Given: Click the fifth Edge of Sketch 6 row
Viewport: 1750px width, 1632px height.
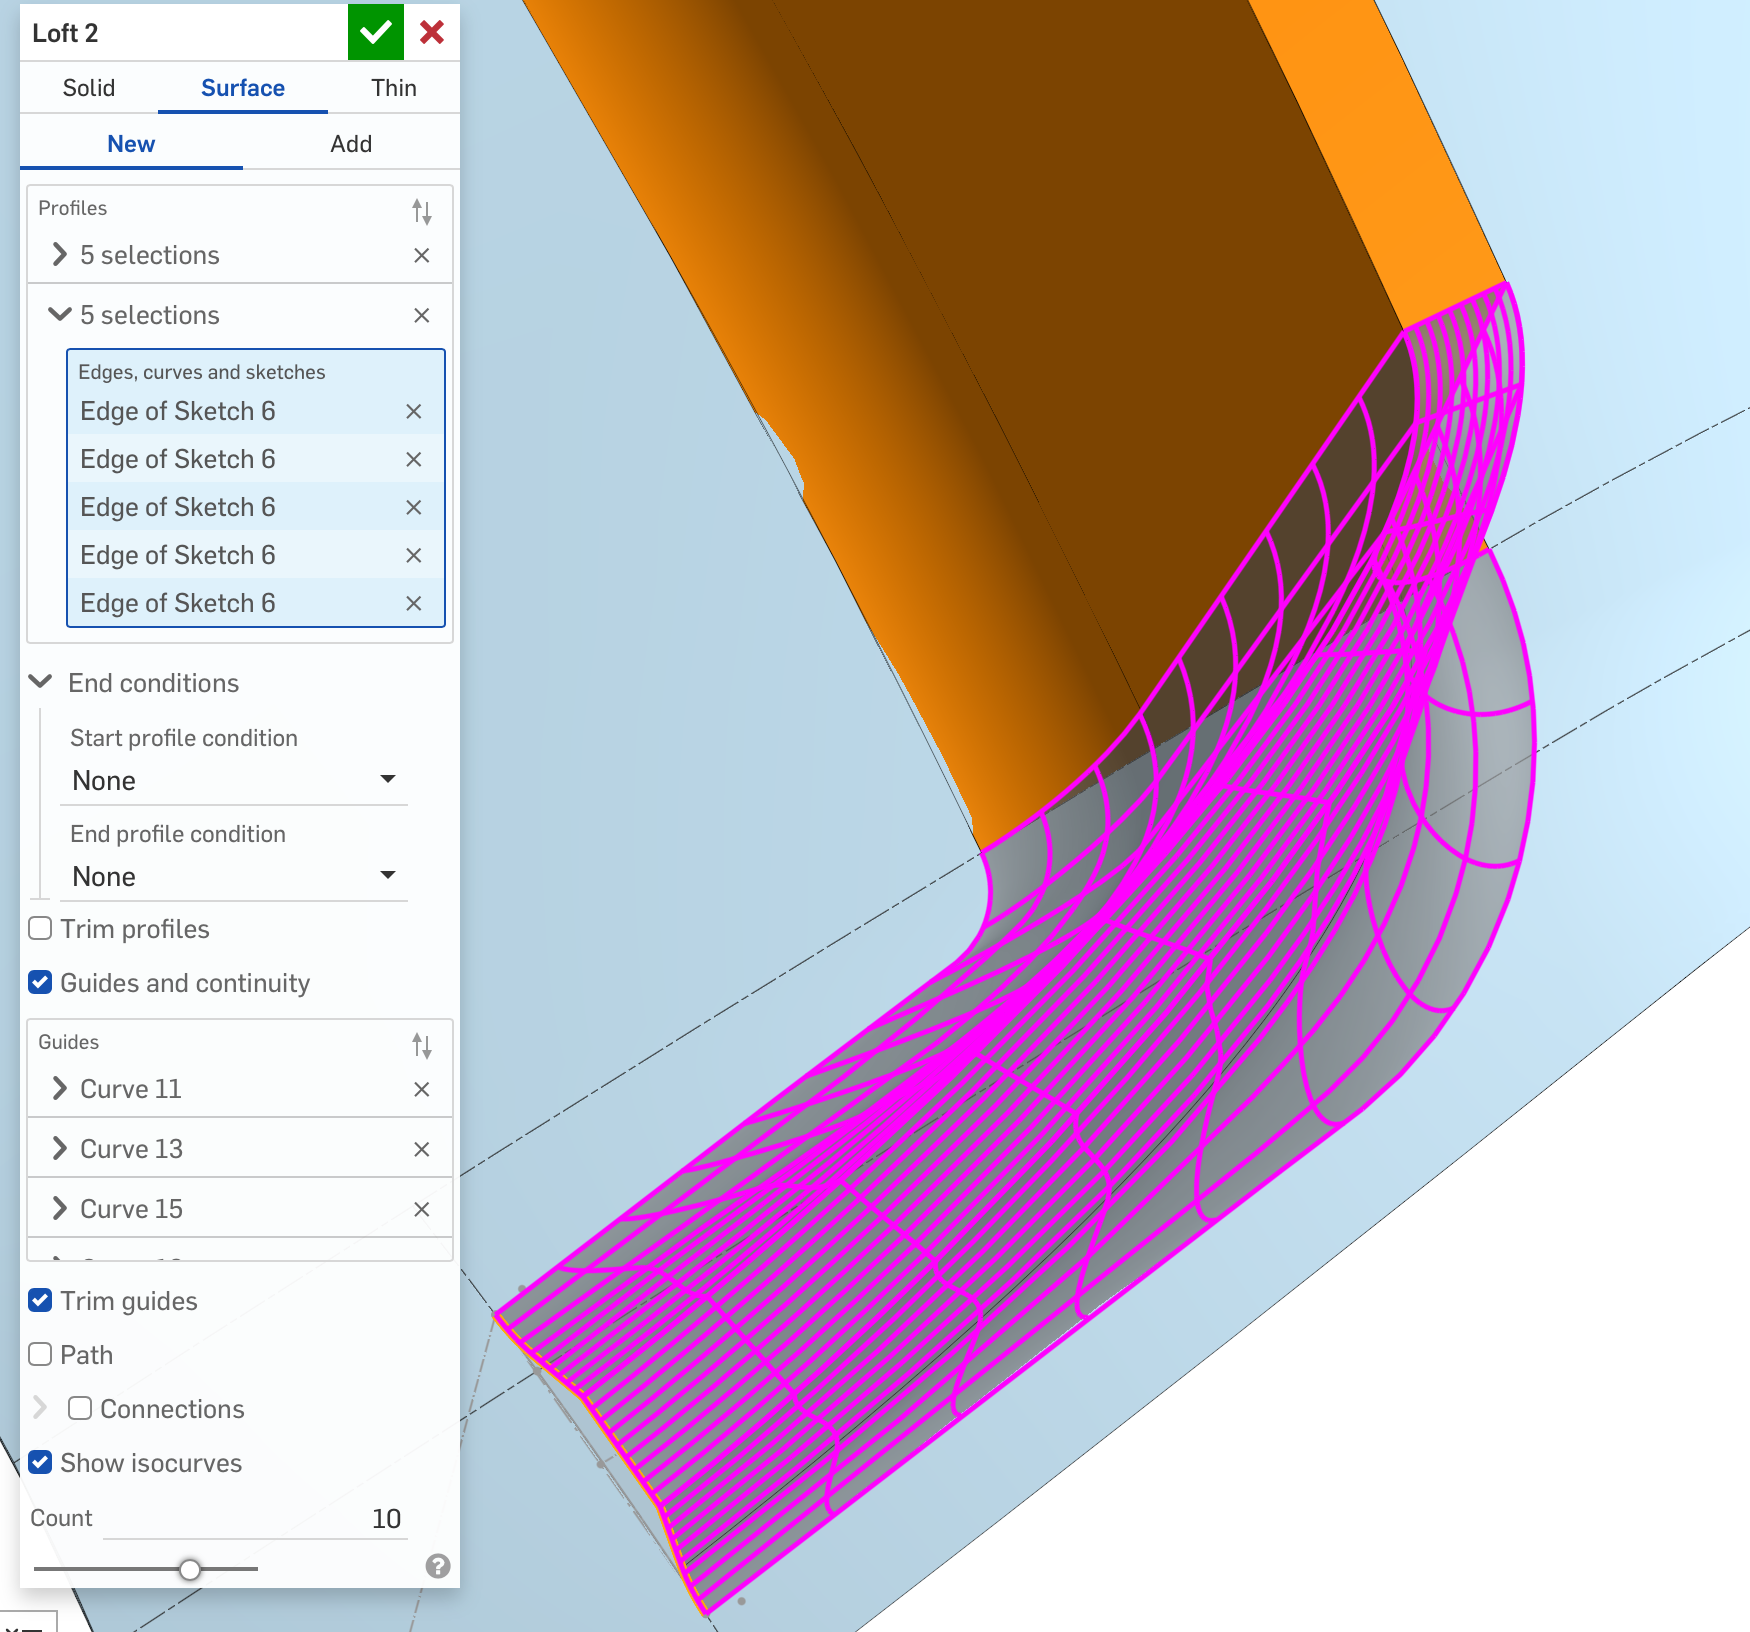Looking at the screenshot, I should 255,603.
